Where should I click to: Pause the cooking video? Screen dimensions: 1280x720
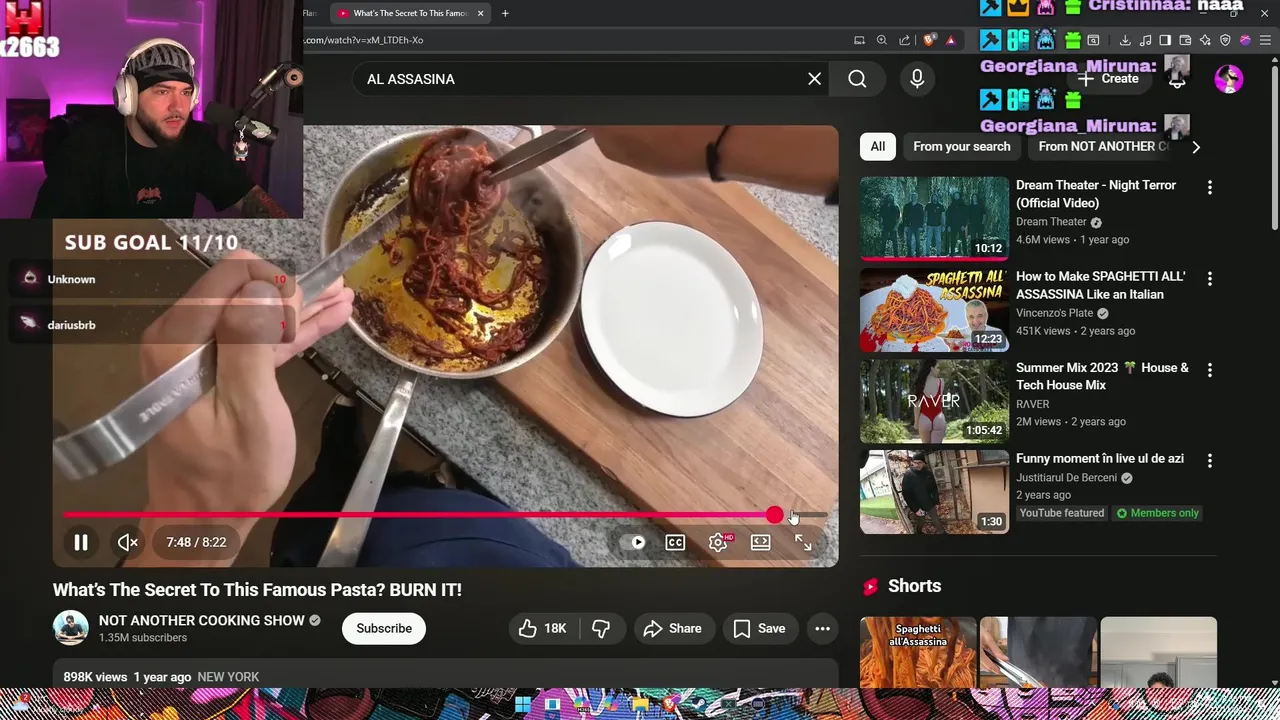(81, 542)
